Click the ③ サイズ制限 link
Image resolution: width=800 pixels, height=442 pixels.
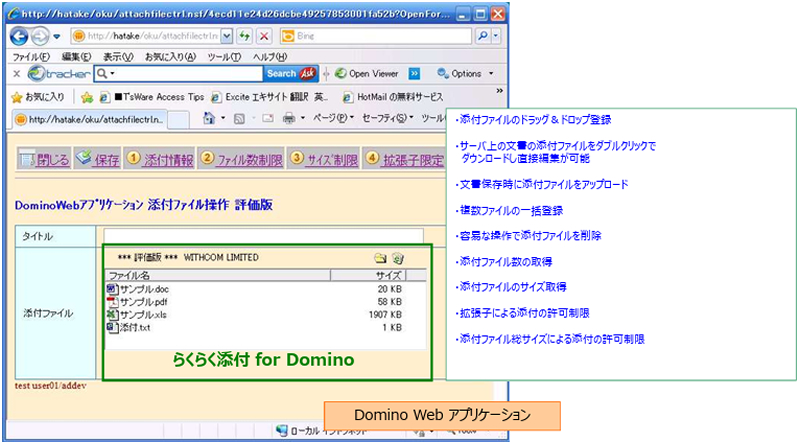(323, 159)
